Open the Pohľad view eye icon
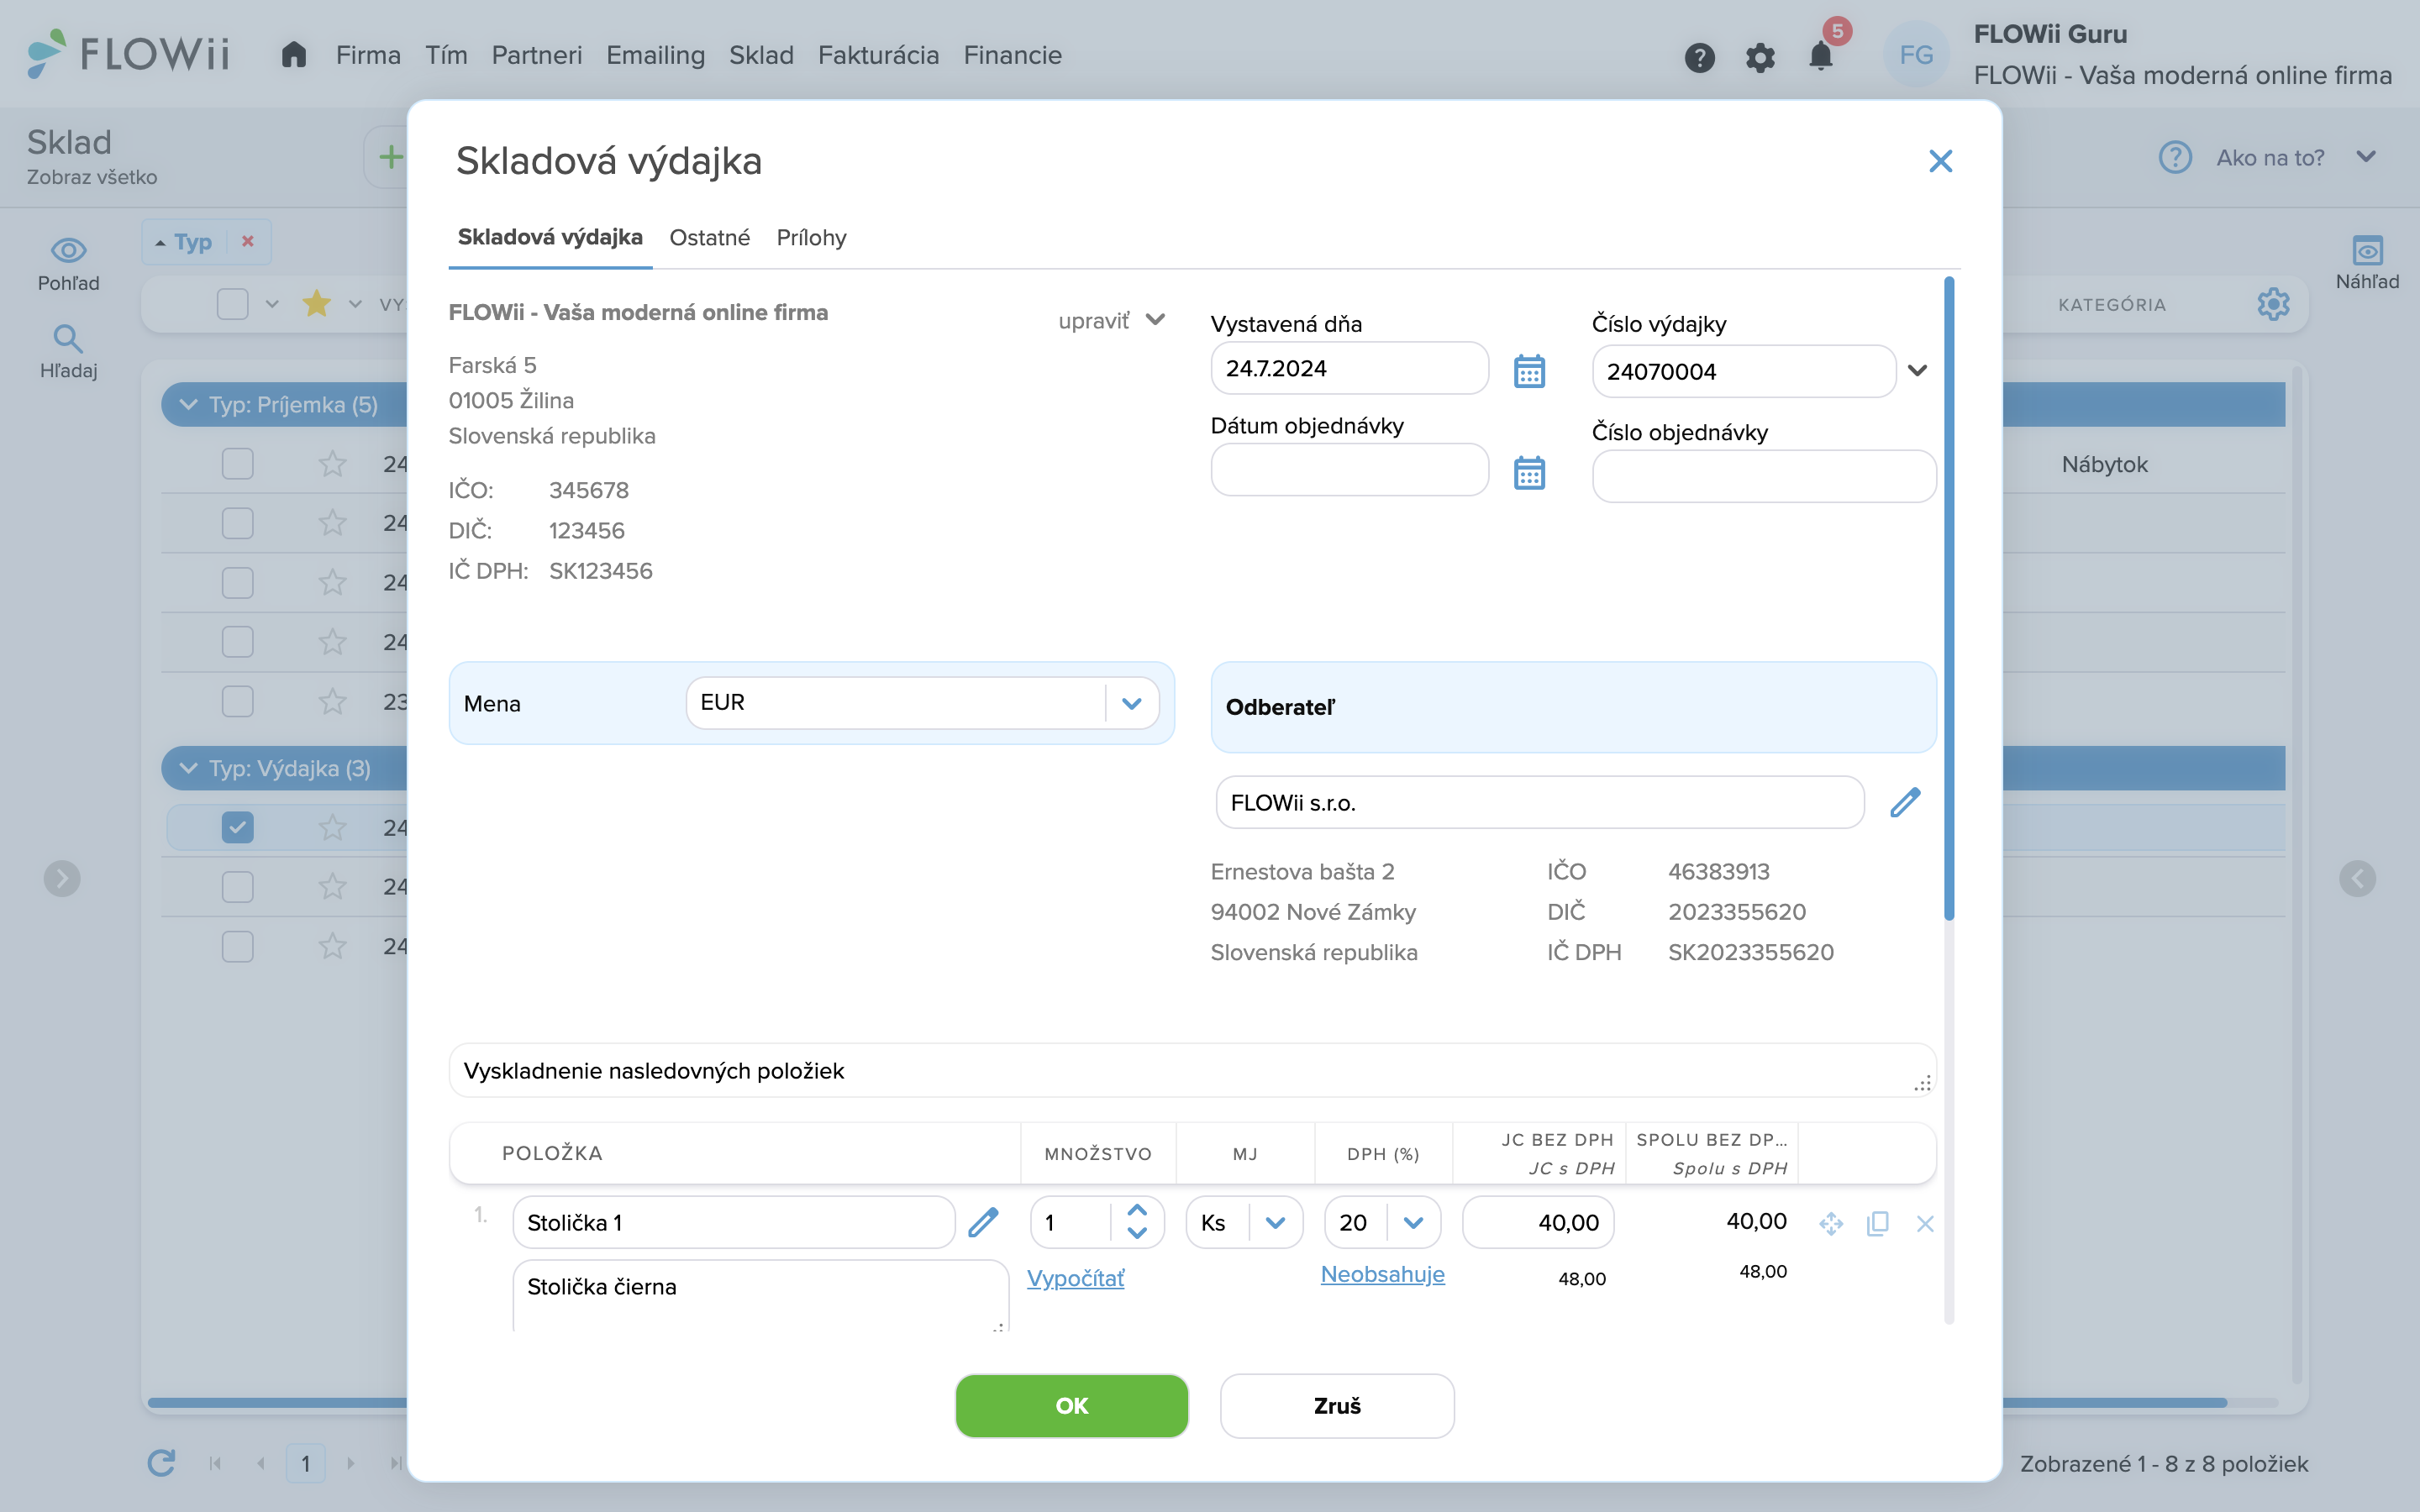Image resolution: width=2420 pixels, height=1512 pixels. tap(68, 250)
